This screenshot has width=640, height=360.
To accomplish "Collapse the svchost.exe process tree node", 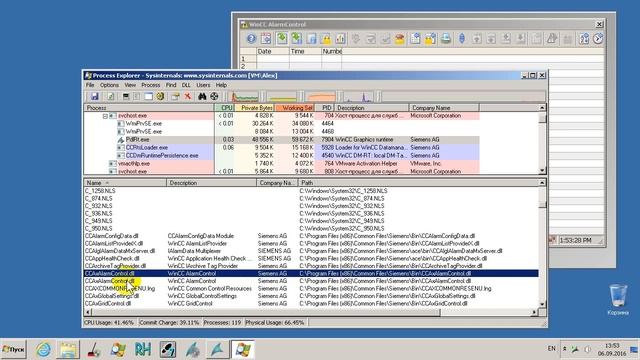I will (x=105, y=116).
